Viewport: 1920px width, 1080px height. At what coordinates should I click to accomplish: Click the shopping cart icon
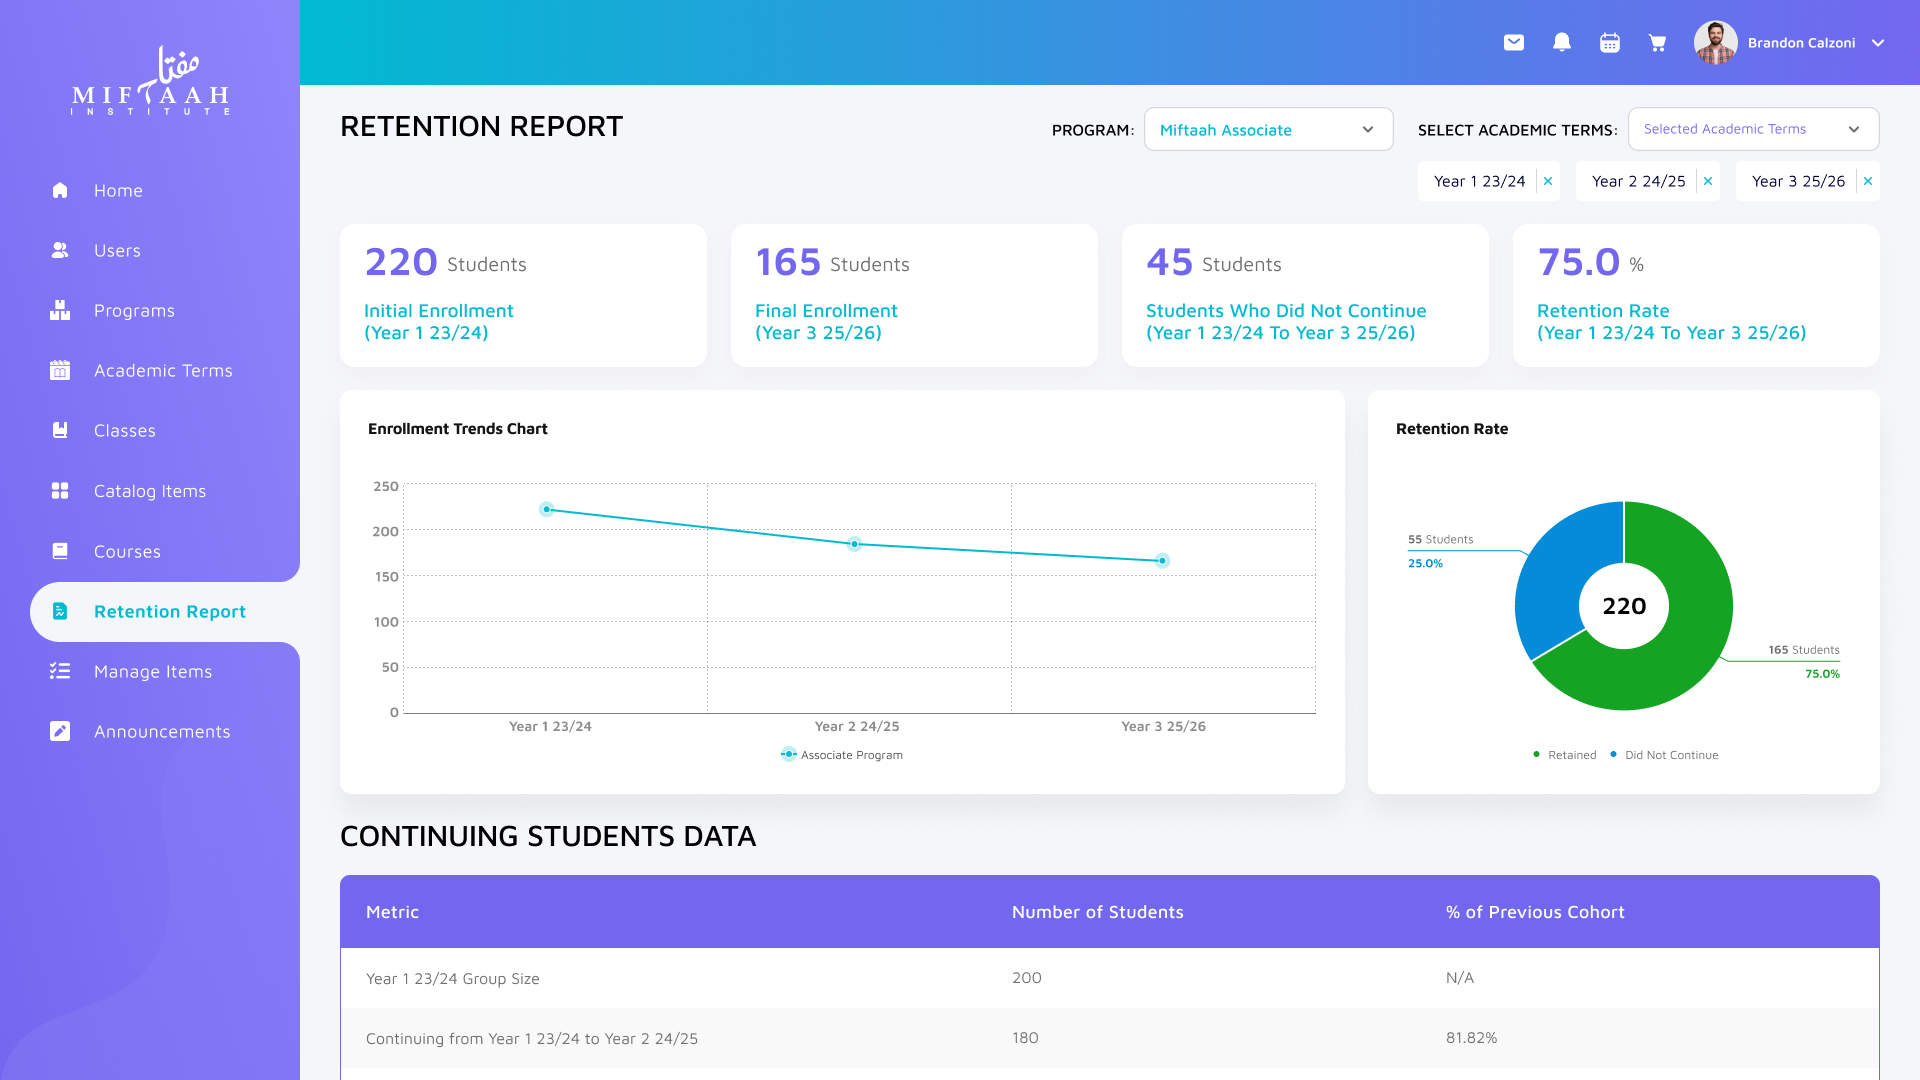coord(1658,43)
